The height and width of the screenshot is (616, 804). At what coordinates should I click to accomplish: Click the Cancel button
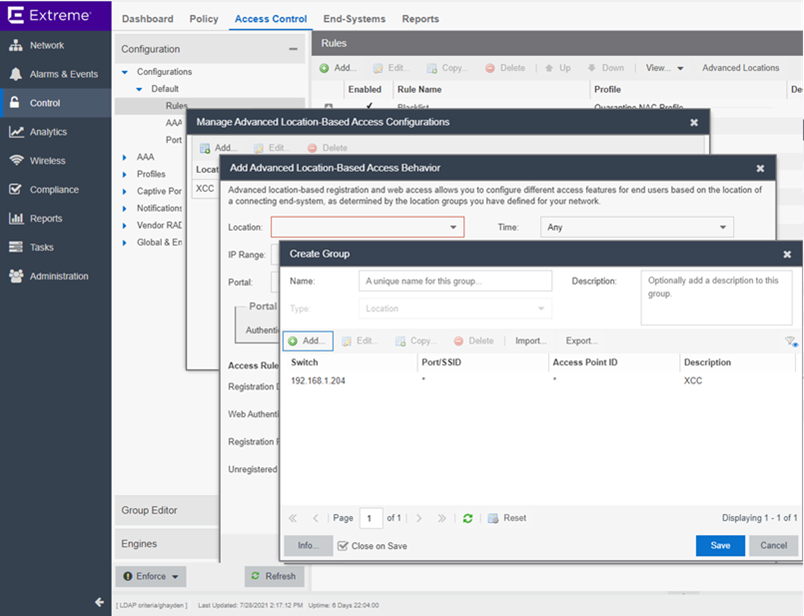click(x=774, y=546)
